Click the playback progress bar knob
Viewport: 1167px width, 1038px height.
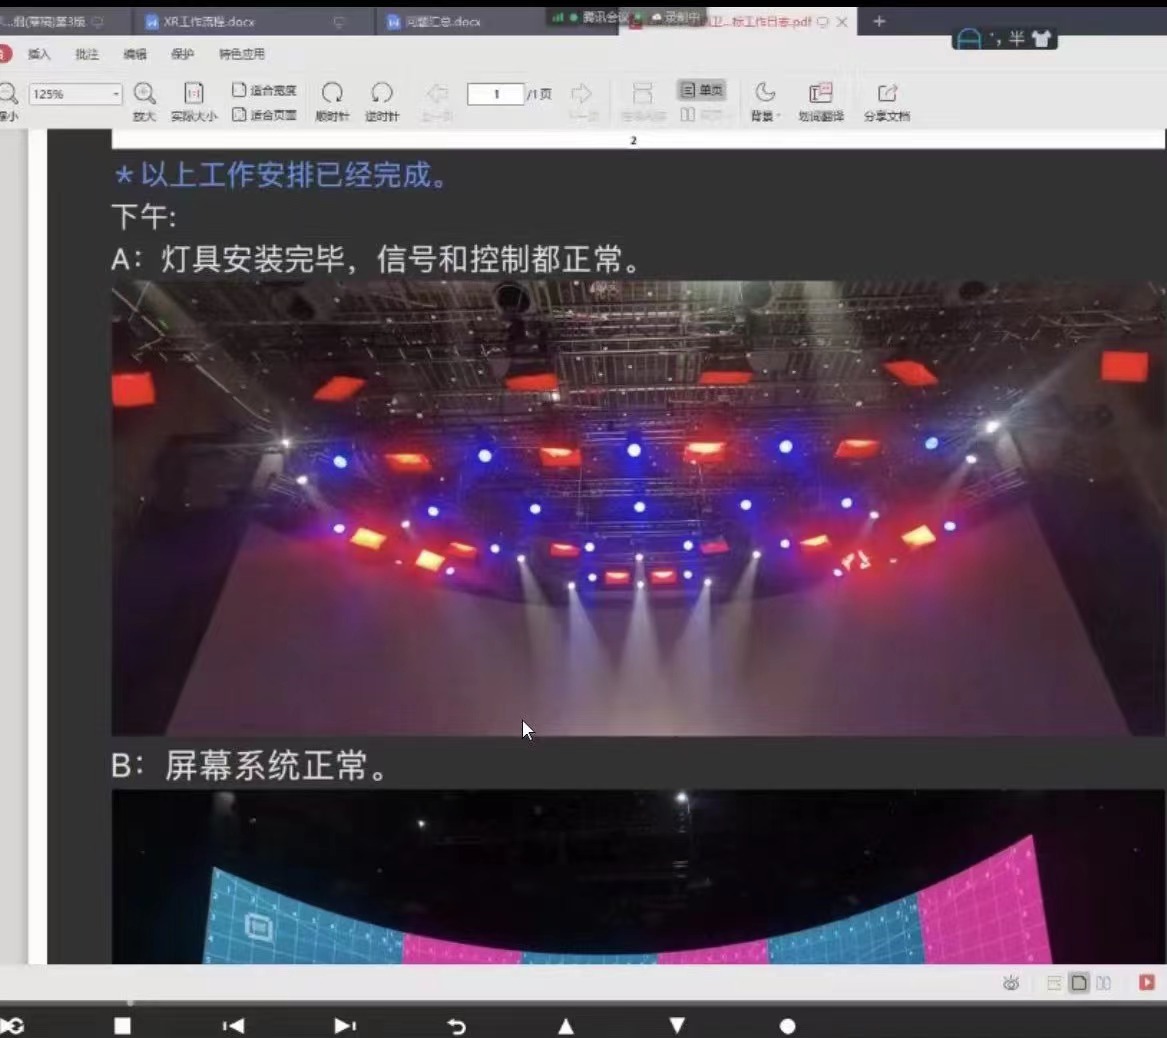coord(130,1004)
